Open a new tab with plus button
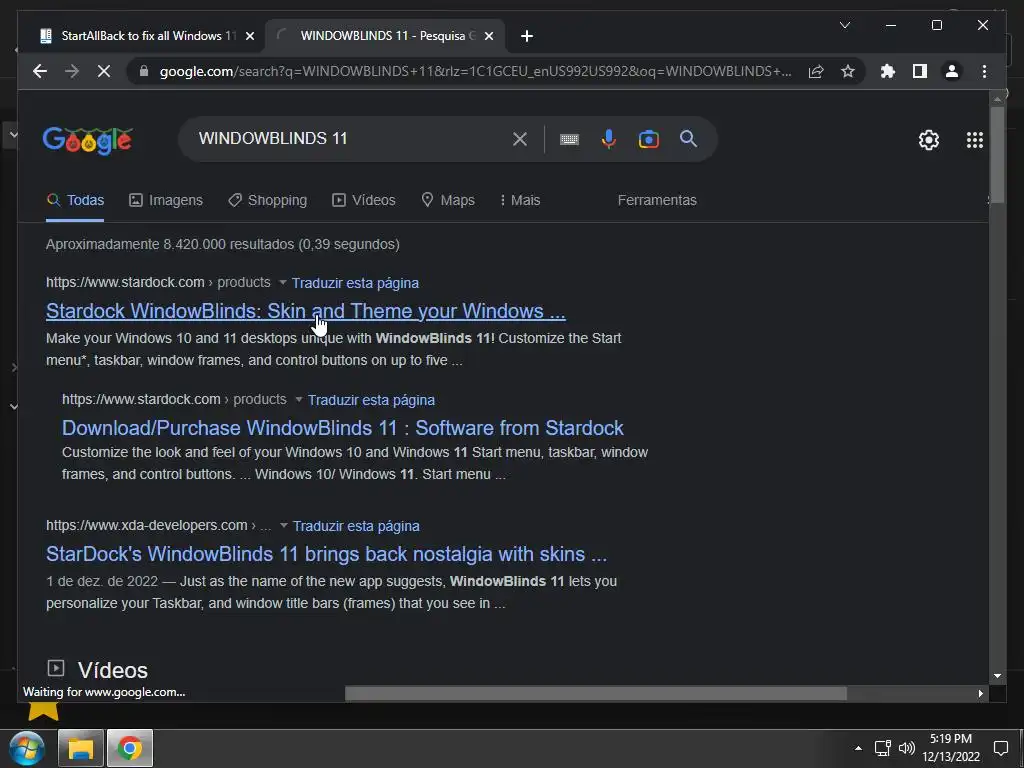This screenshot has height=768, width=1024. (x=526, y=36)
